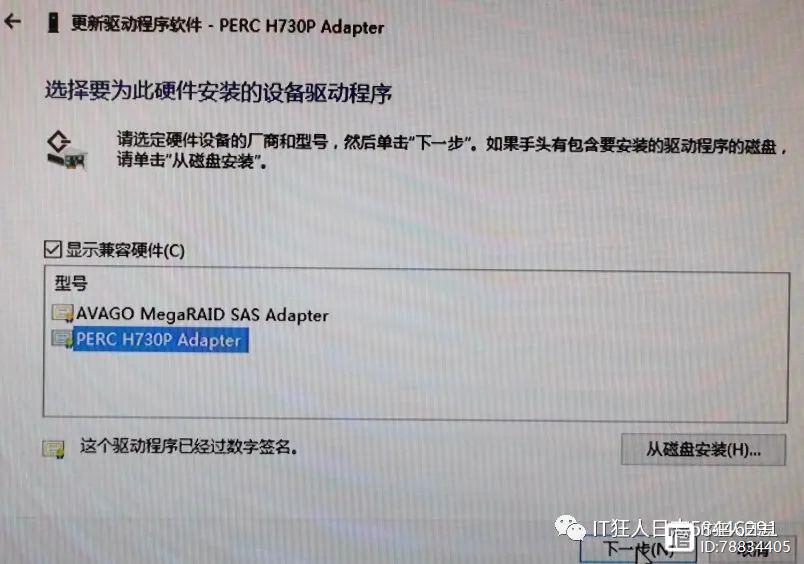Click the device icon beside the window title
This screenshot has height=564, width=804.
(52, 23)
